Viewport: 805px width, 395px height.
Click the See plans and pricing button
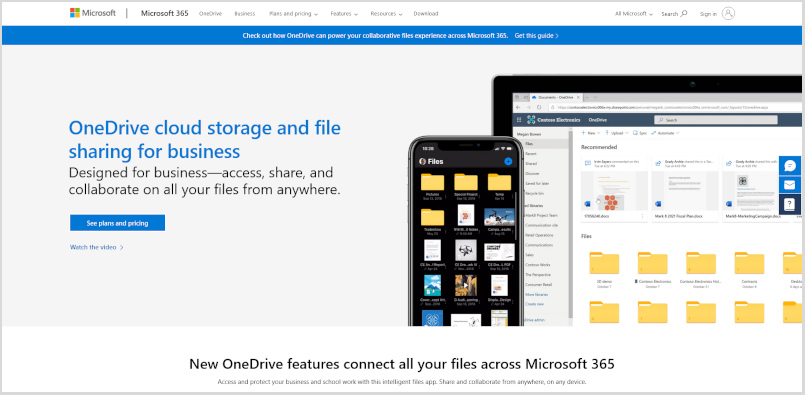point(117,223)
